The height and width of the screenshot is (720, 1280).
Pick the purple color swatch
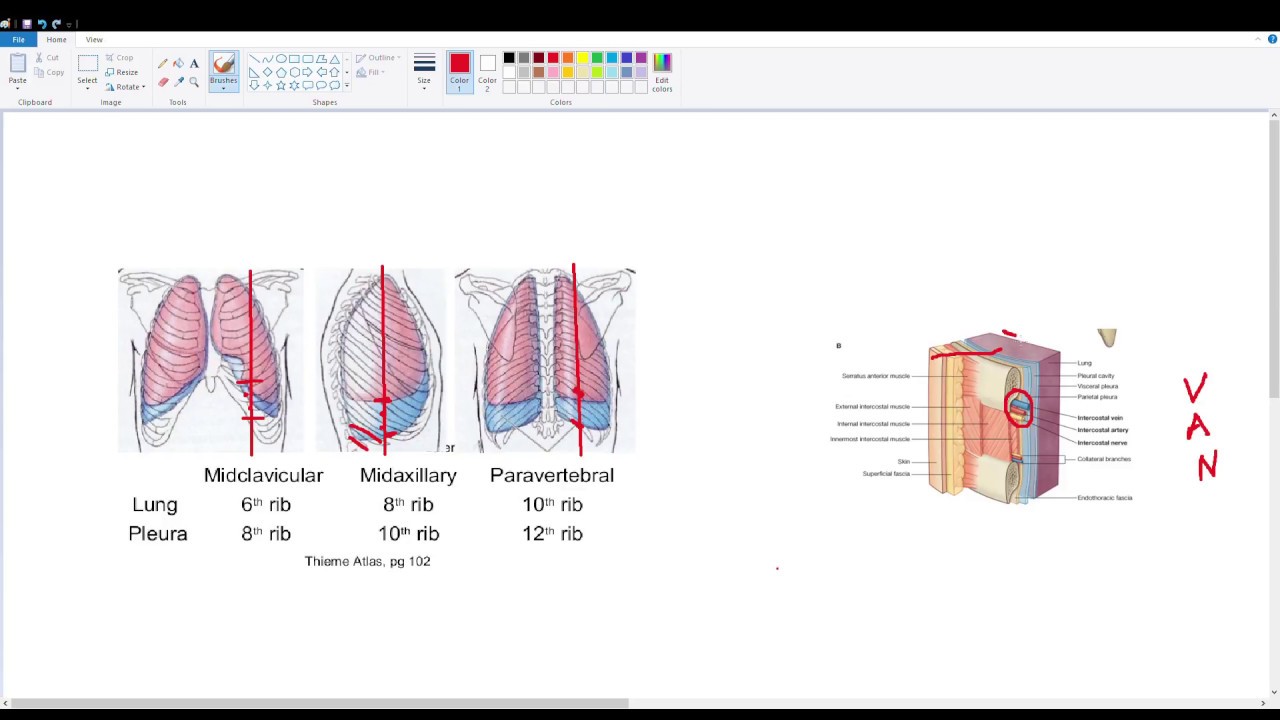(641, 58)
